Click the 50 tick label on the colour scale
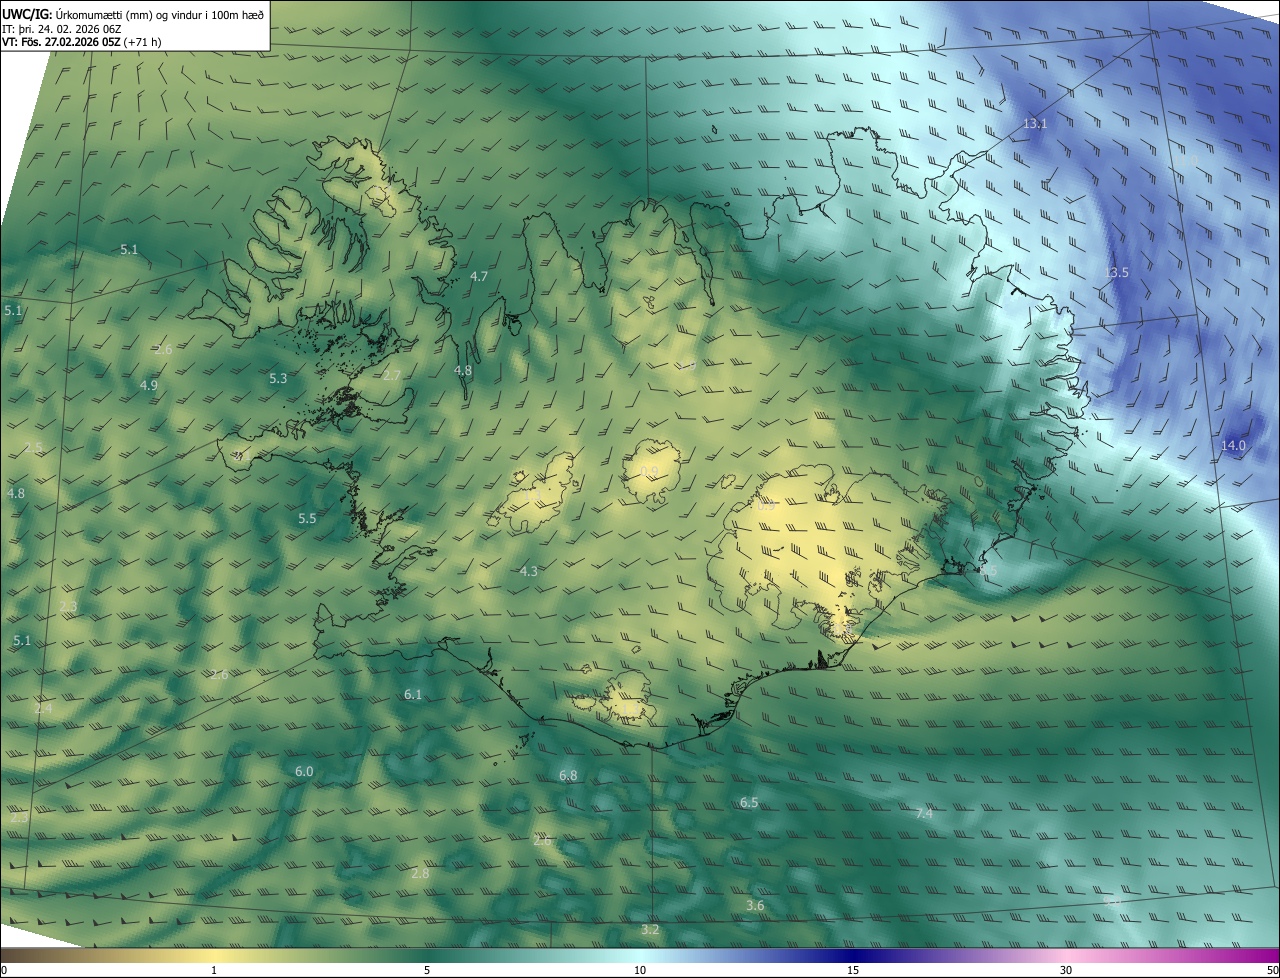Viewport: 1280px width, 978px height. point(1272,970)
